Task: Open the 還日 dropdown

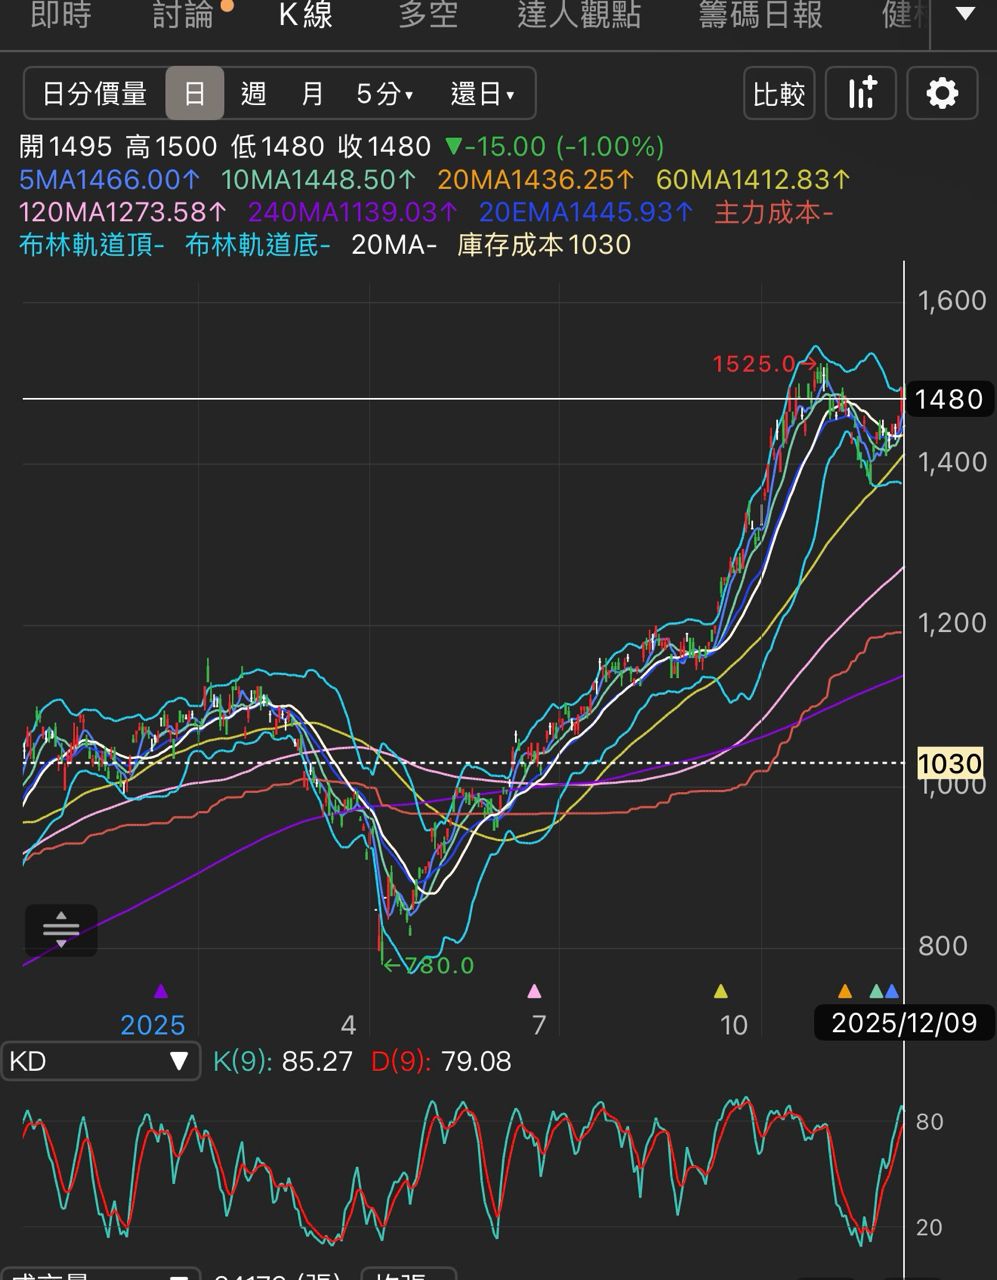Action: coord(482,94)
